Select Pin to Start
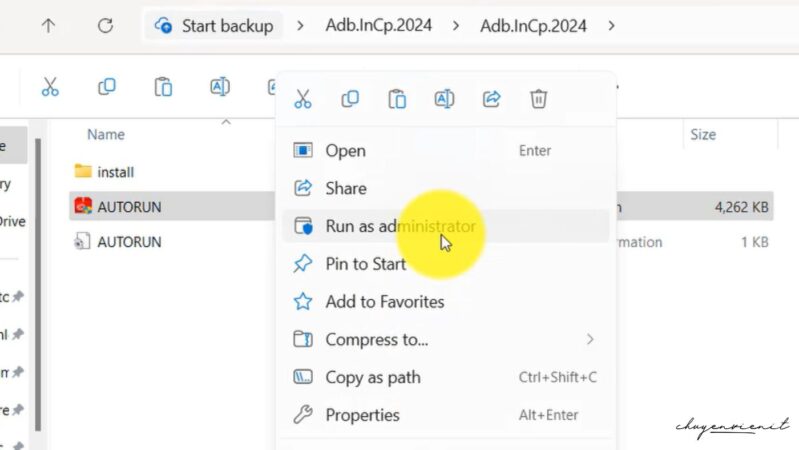 (445, 264)
